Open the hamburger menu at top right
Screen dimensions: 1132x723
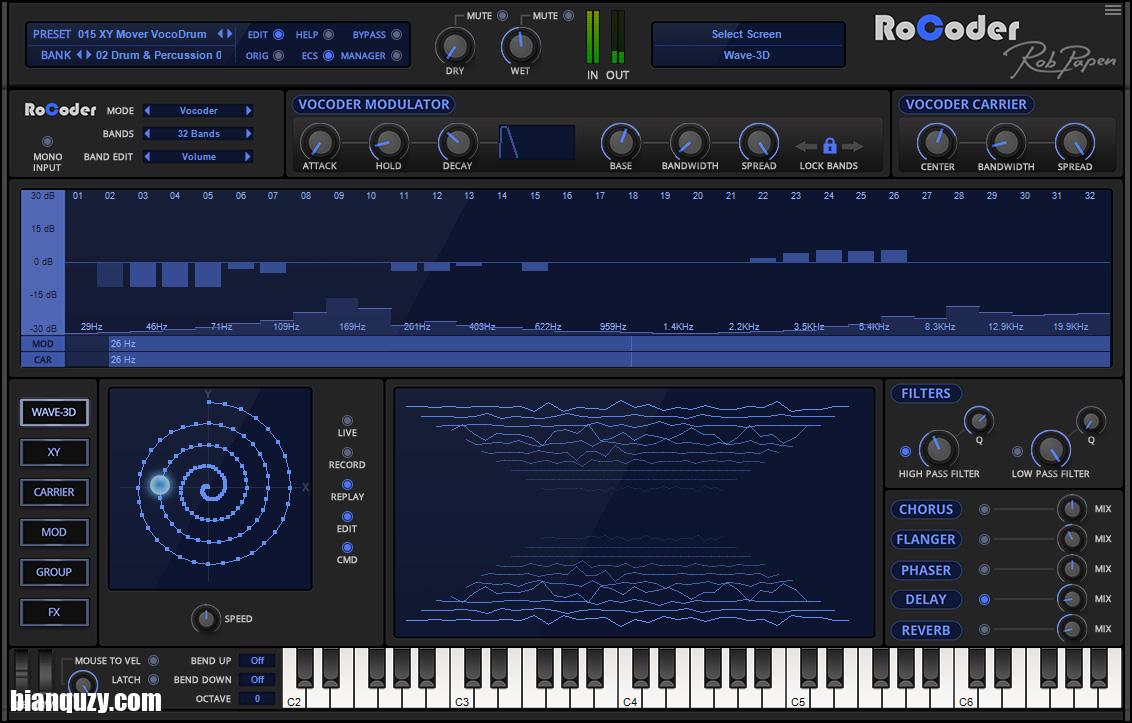point(1113,10)
